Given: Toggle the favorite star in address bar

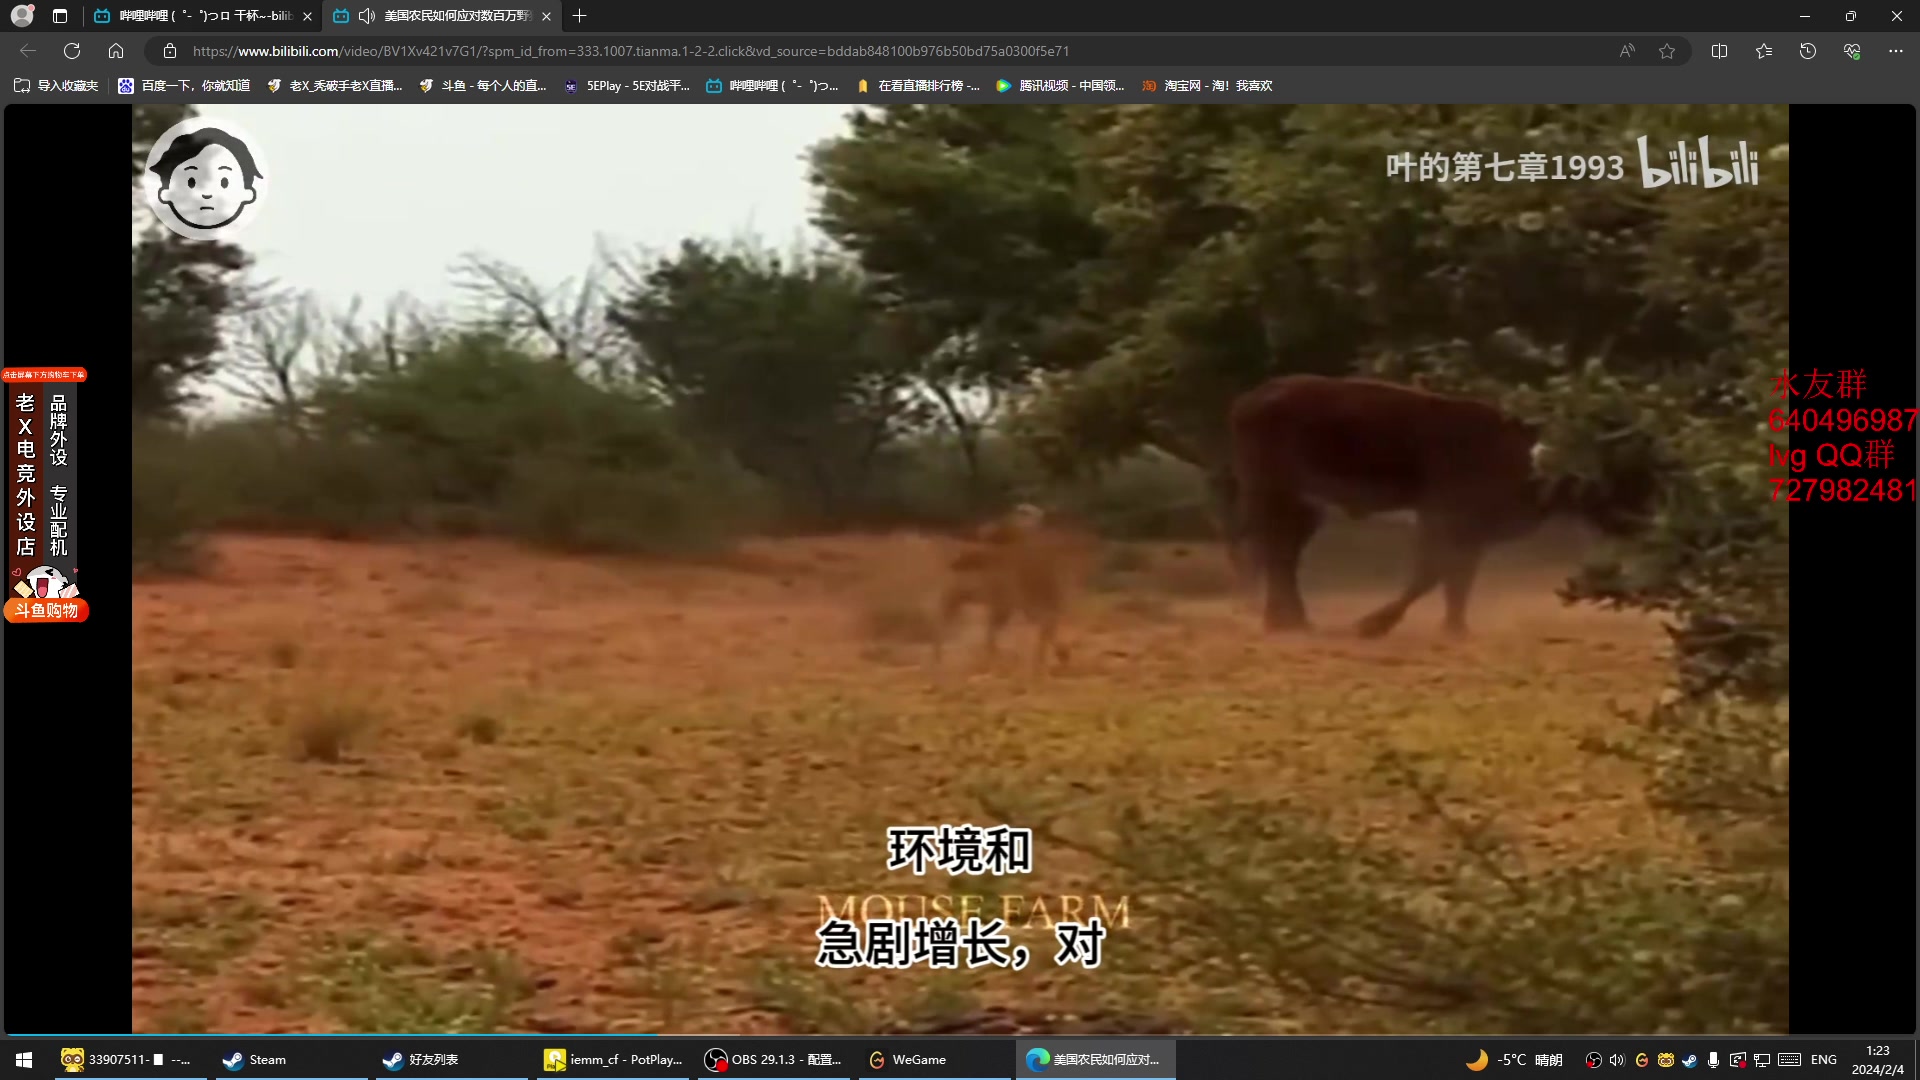Looking at the screenshot, I should pyautogui.click(x=1667, y=50).
